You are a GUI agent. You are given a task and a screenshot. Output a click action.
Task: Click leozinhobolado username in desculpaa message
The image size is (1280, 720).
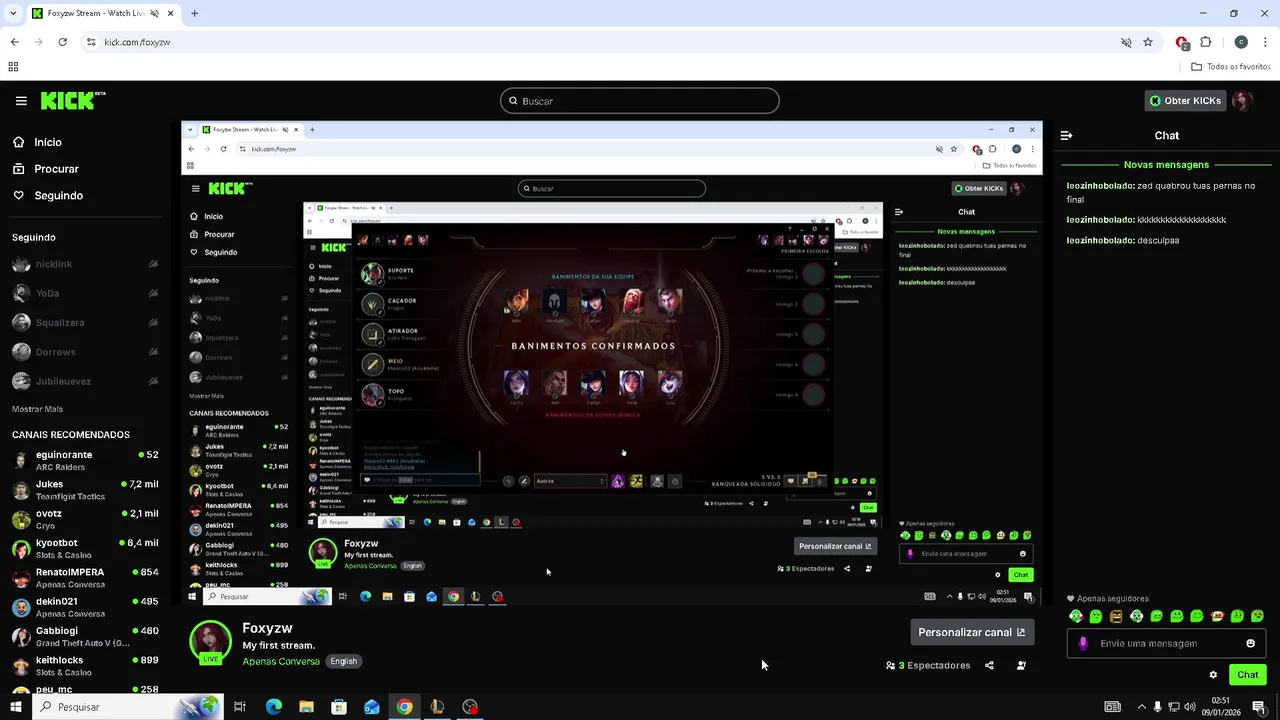(1100, 240)
